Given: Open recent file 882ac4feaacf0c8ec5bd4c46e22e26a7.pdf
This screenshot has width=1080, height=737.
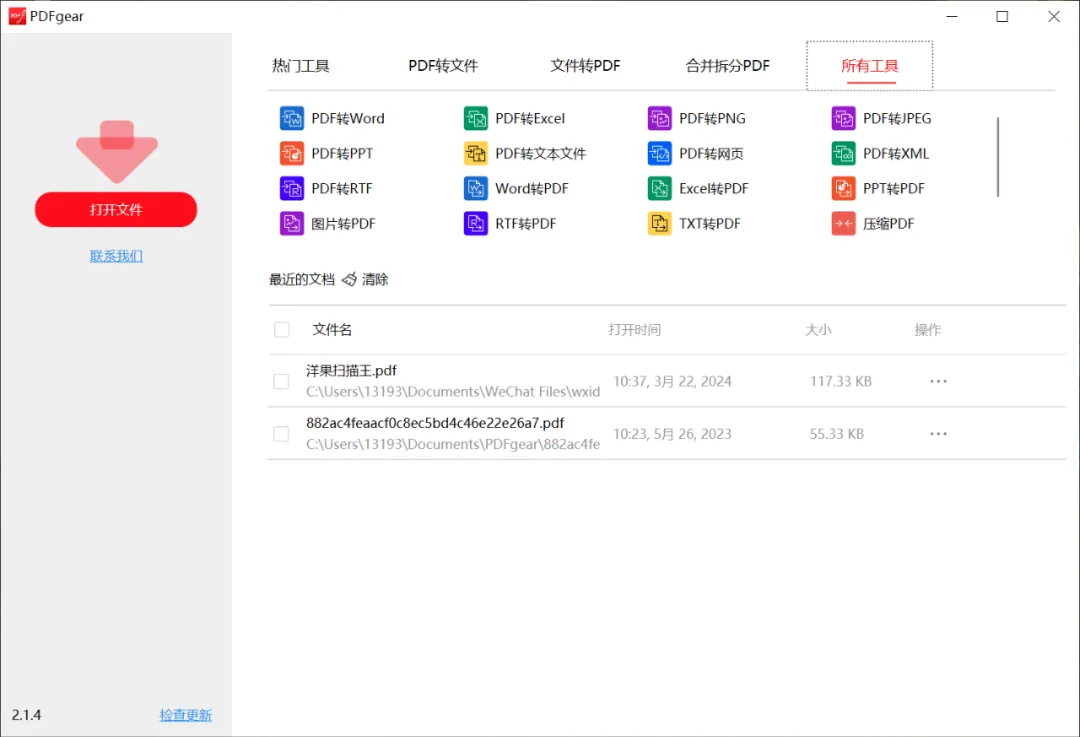Looking at the screenshot, I should pyautogui.click(x=435, y=423).
